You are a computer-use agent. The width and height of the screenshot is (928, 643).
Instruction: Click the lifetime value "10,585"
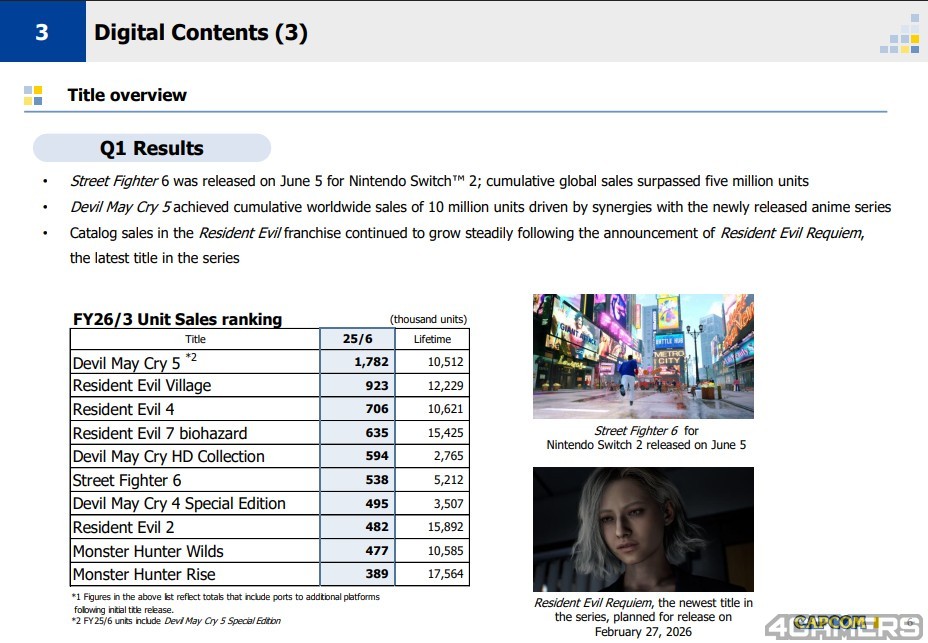pos(446,551)
